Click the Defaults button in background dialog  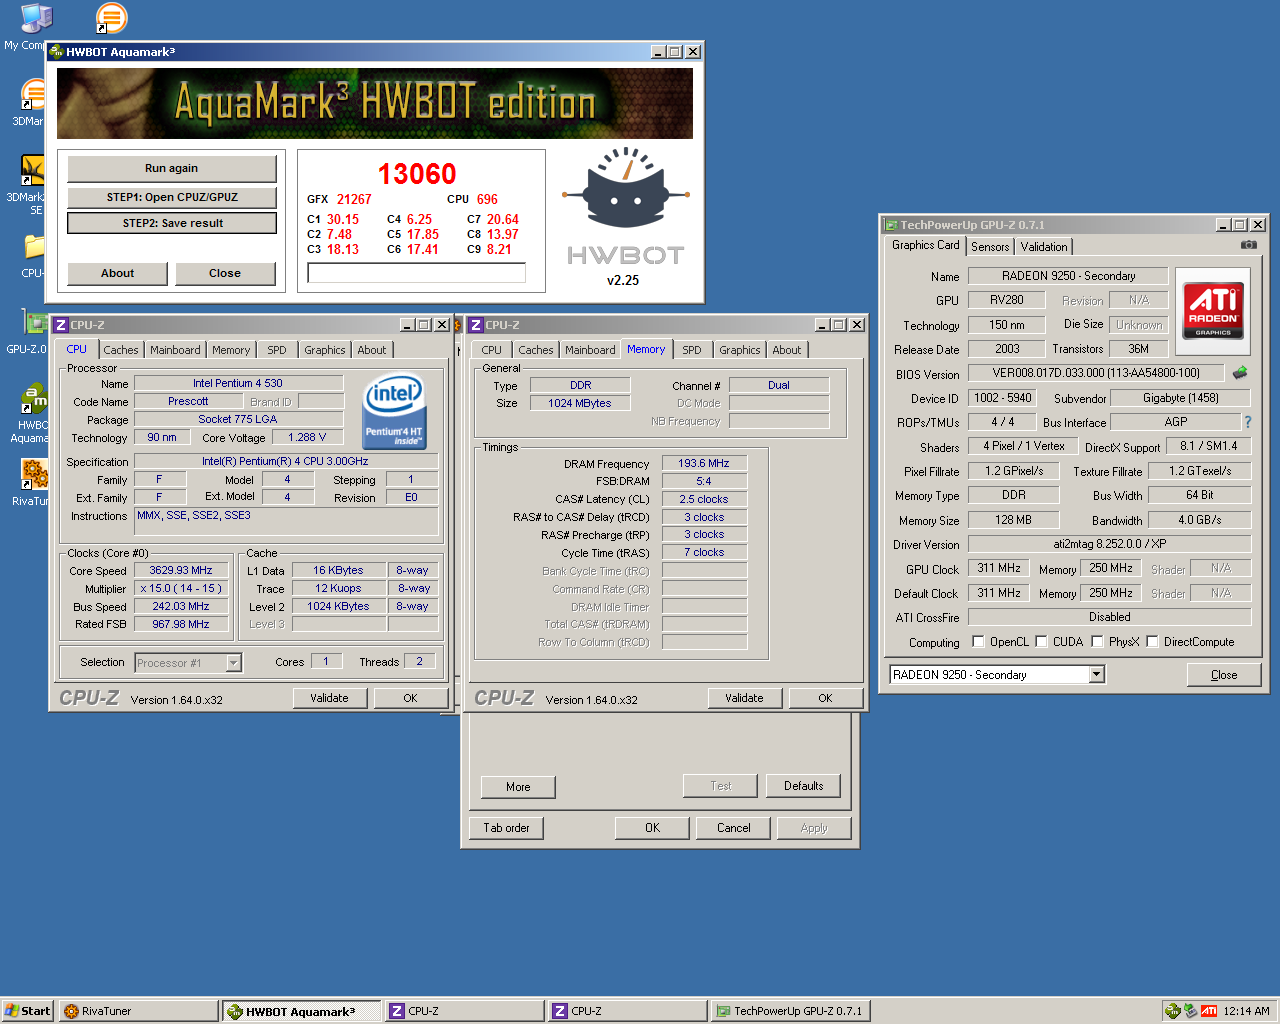pos(804,786)
